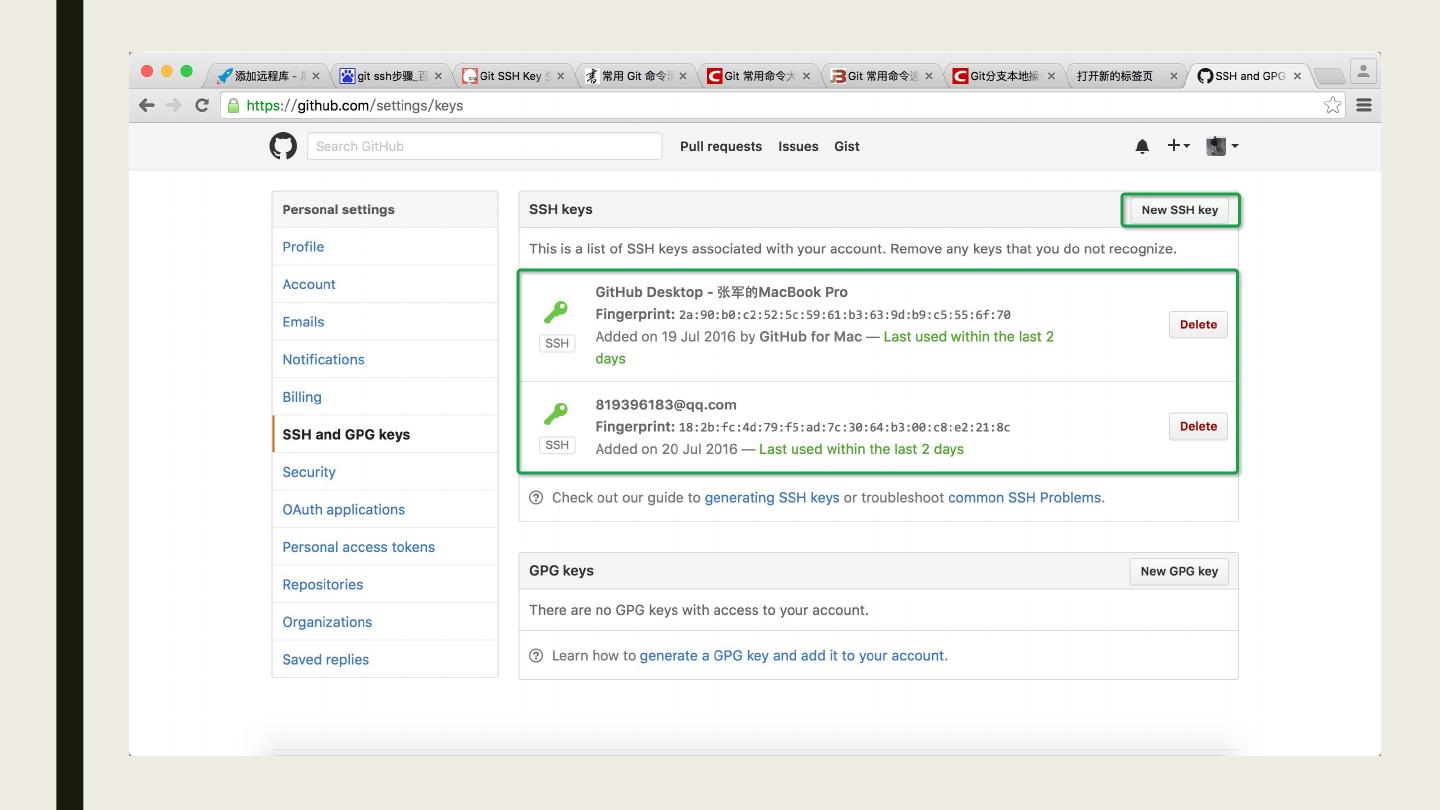Expand the plus create-new dropdown
1440x810 pixels.
point(1179,146)
